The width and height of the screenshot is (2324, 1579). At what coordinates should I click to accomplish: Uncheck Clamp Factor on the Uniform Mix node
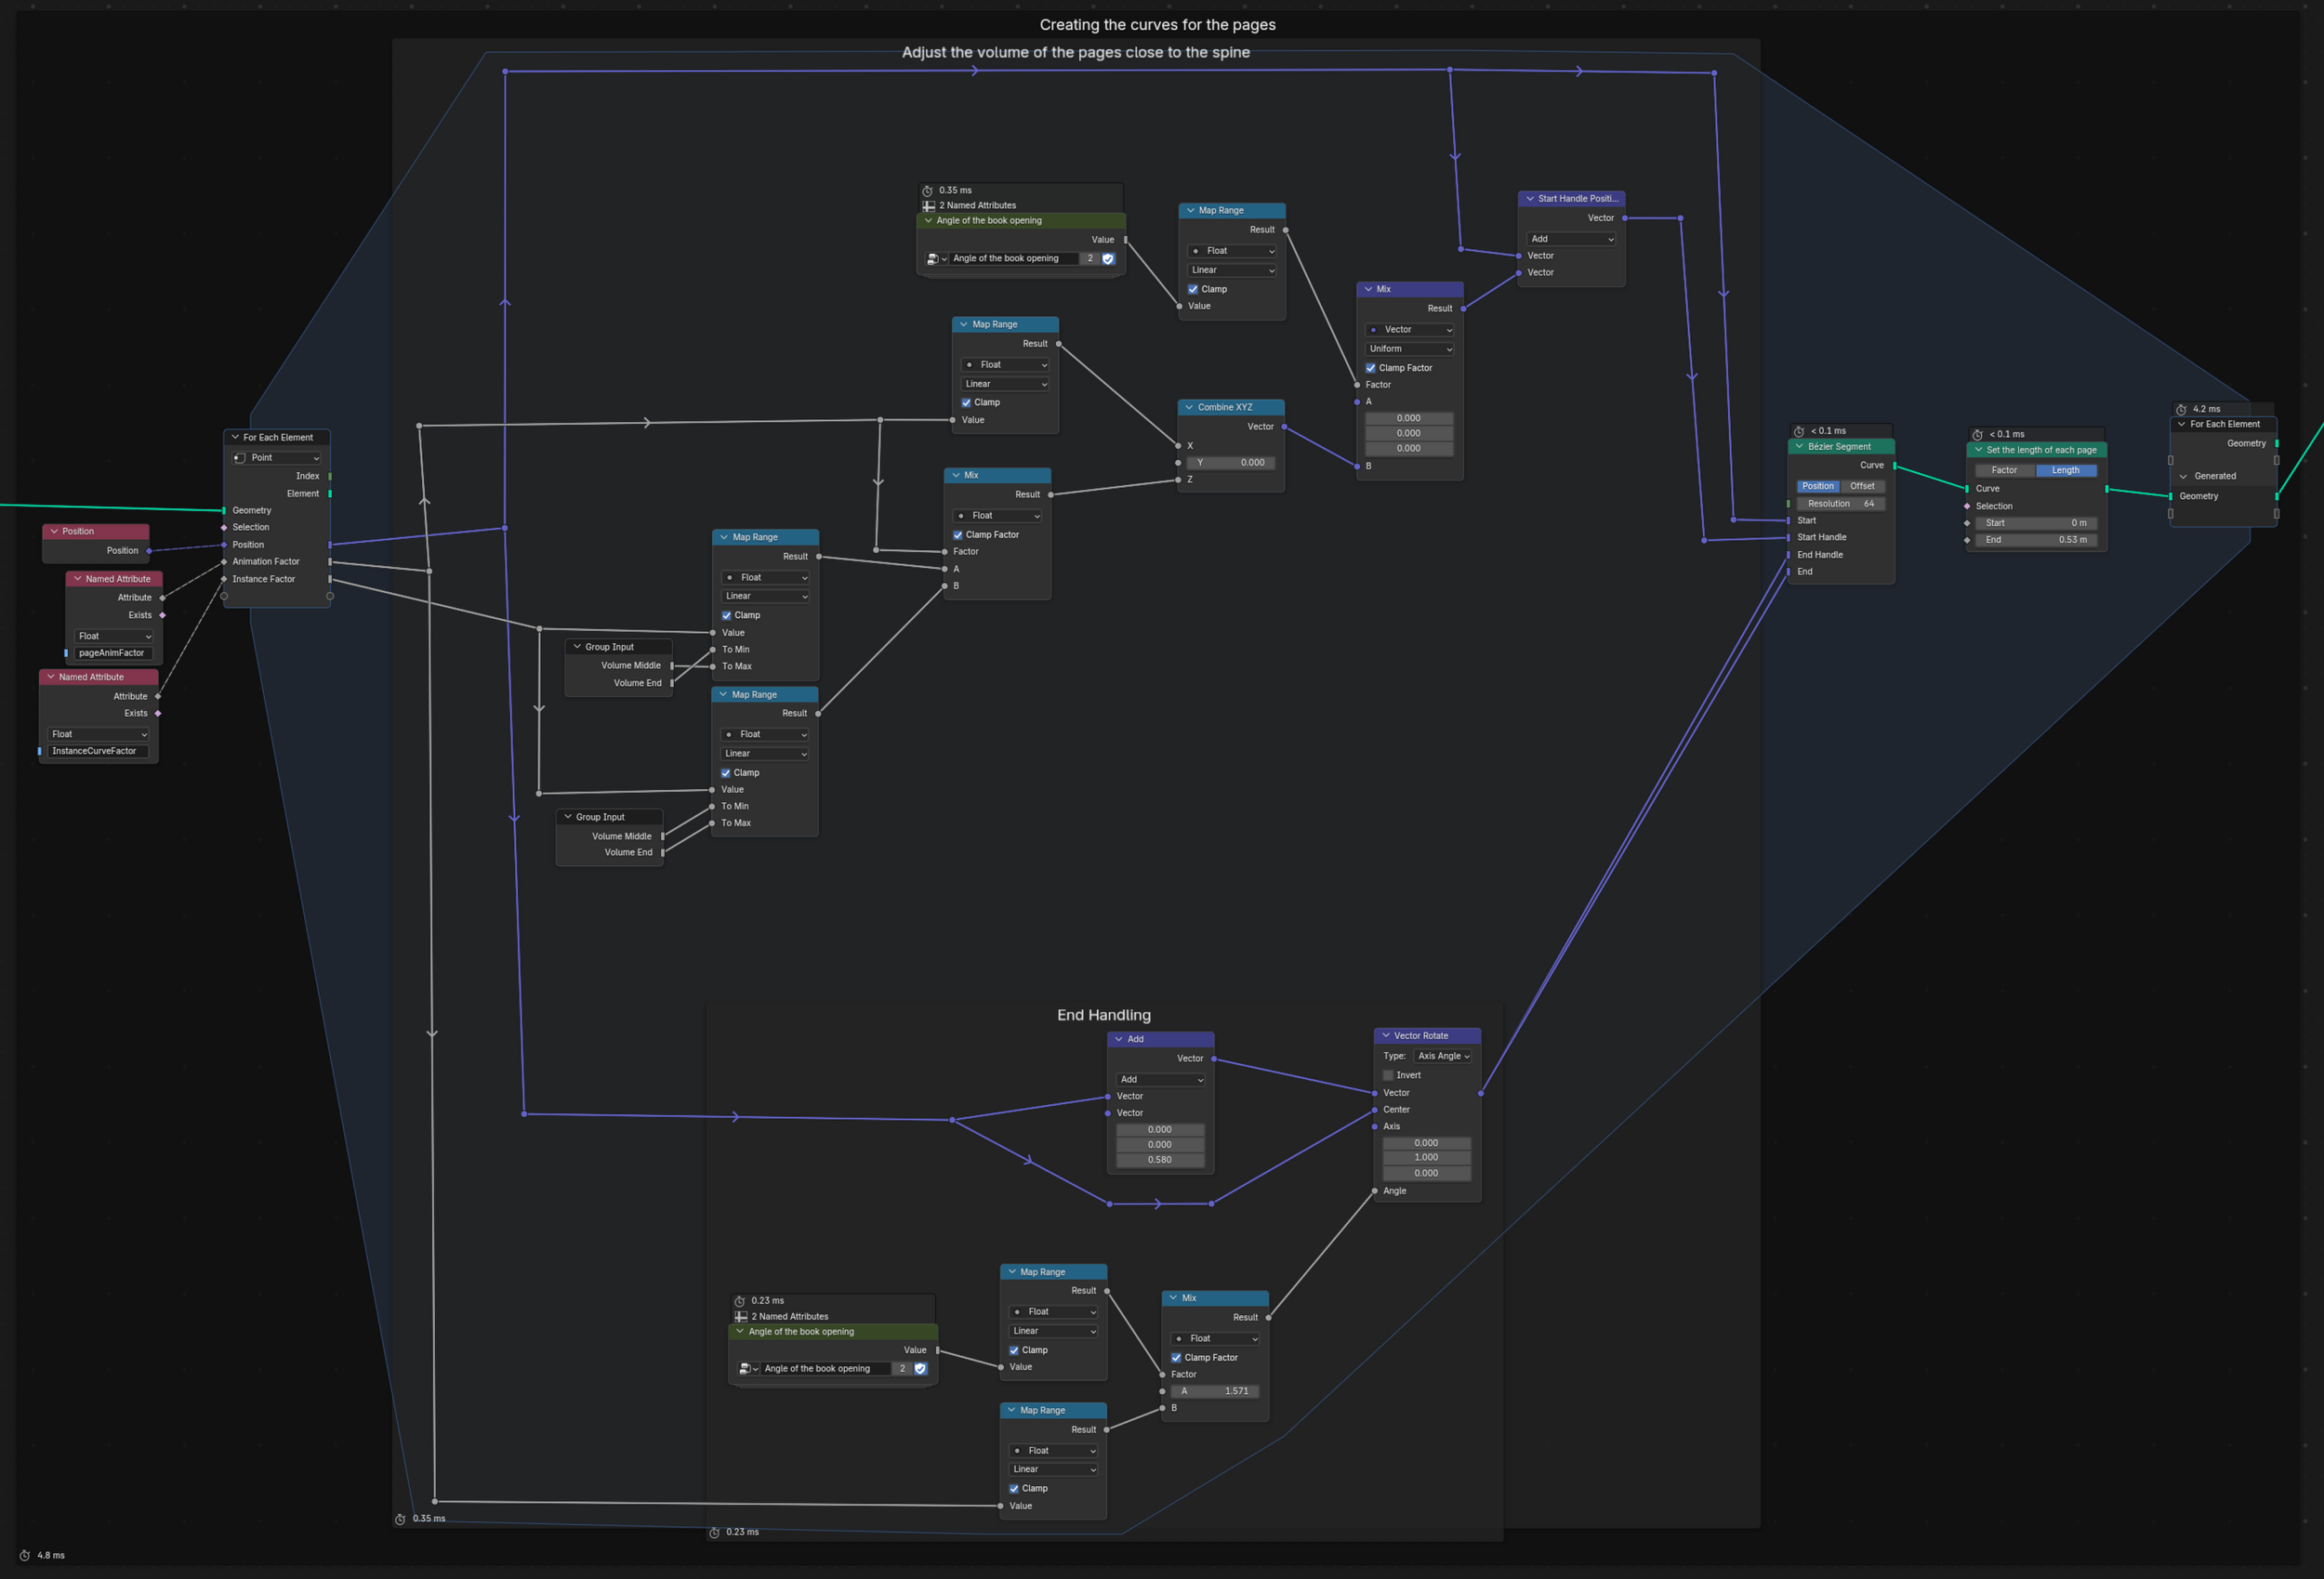(x=1371, y=368)
